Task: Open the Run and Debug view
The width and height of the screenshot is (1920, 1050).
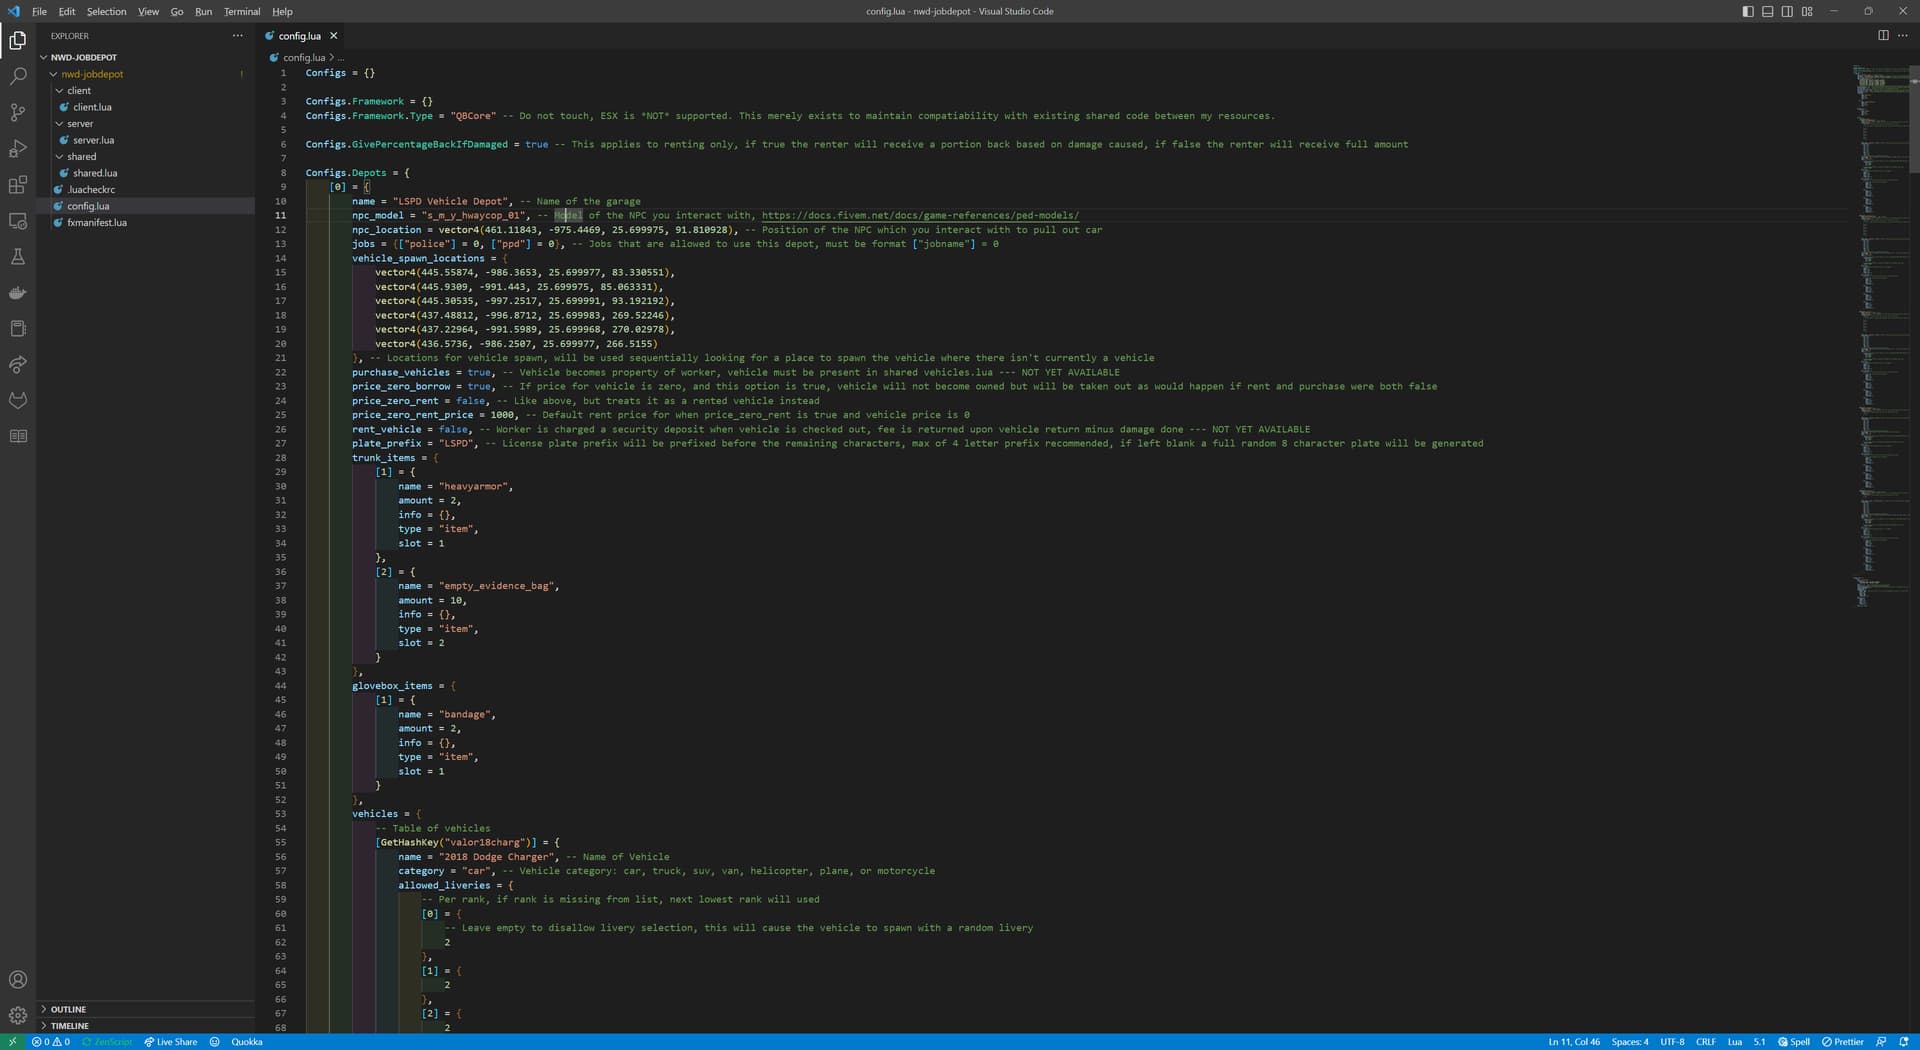Action: (18, 148)
